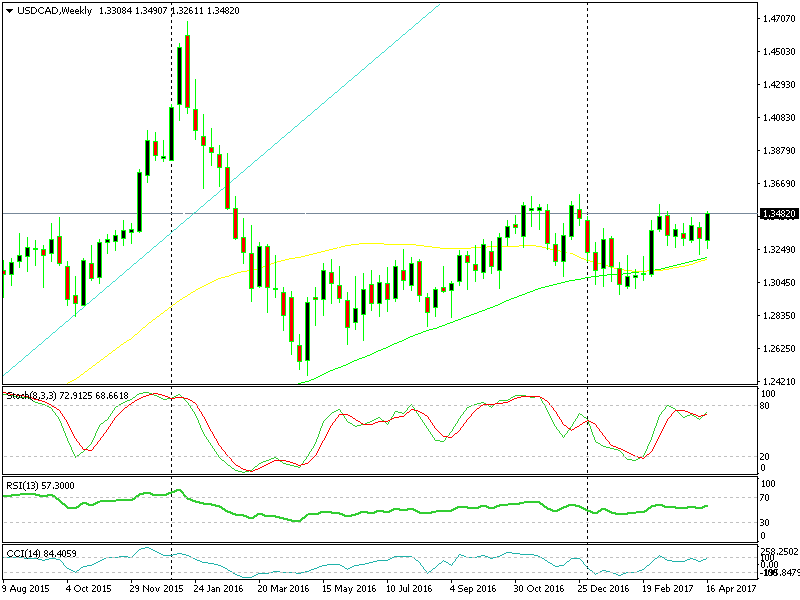Click the 1.47070 price axis label
This screenshot has width=800, height=600.
tap(779, 19)
